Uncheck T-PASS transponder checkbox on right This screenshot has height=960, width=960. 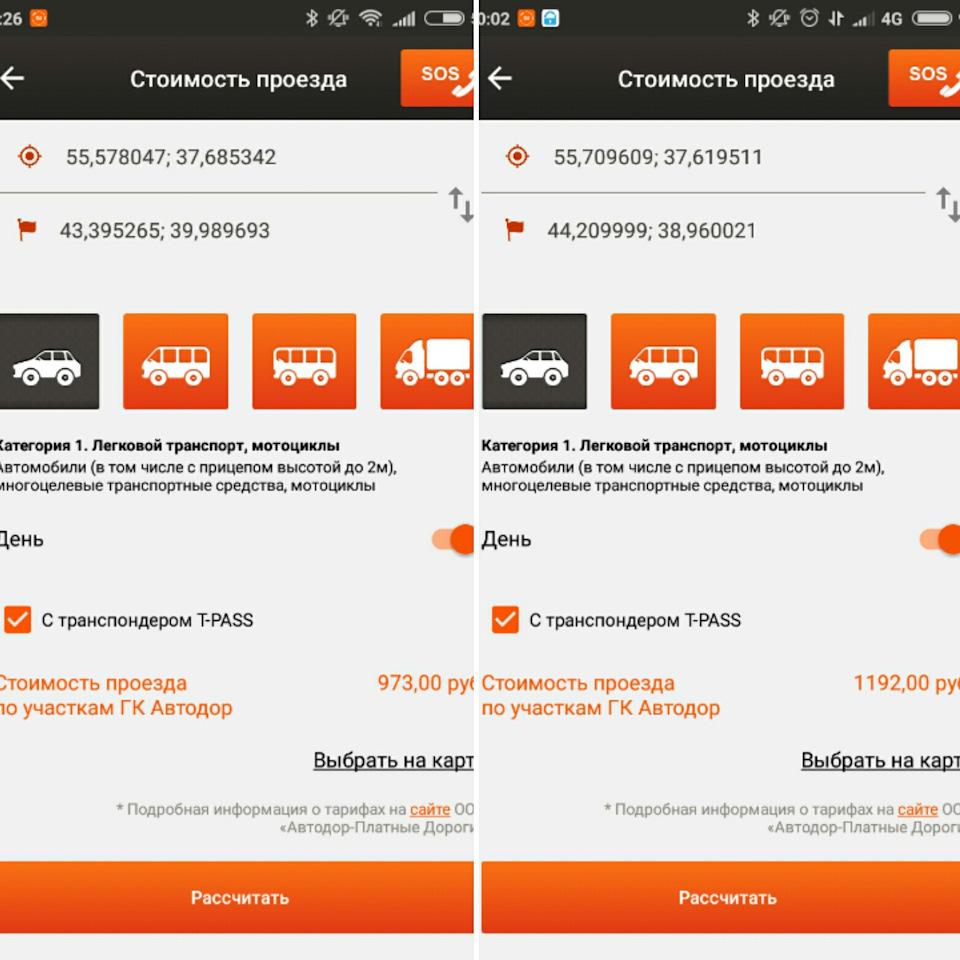[505, 620]
